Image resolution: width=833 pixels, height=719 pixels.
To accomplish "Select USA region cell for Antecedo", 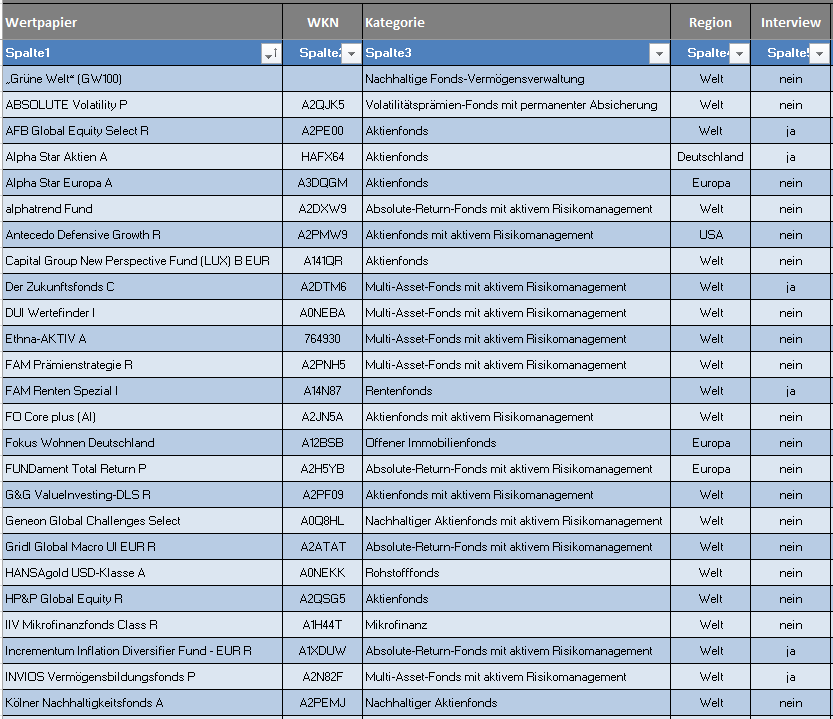I will tap(711, 235).
